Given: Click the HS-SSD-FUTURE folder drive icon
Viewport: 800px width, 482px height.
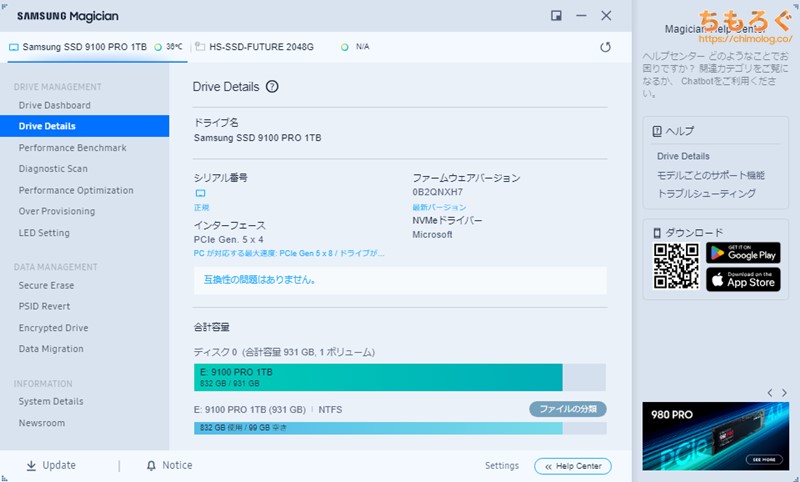Looking at the screenshot, I should (x=200, y=46).
